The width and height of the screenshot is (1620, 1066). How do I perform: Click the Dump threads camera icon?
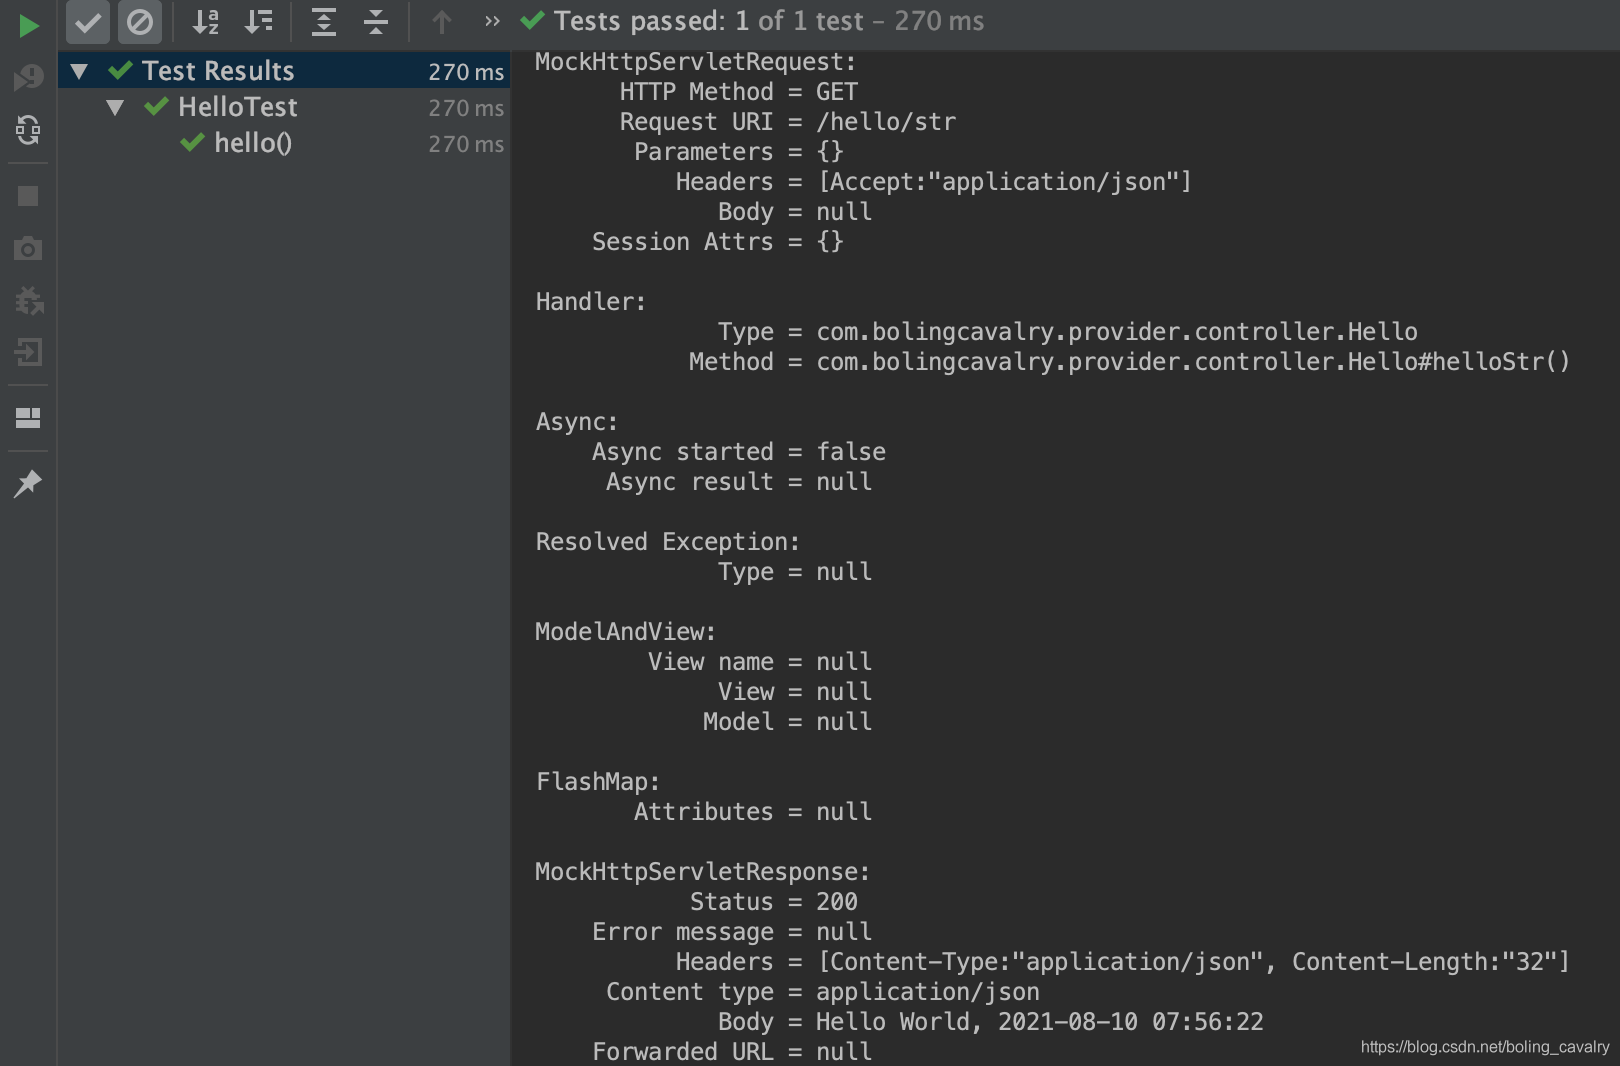coord(28,248)
